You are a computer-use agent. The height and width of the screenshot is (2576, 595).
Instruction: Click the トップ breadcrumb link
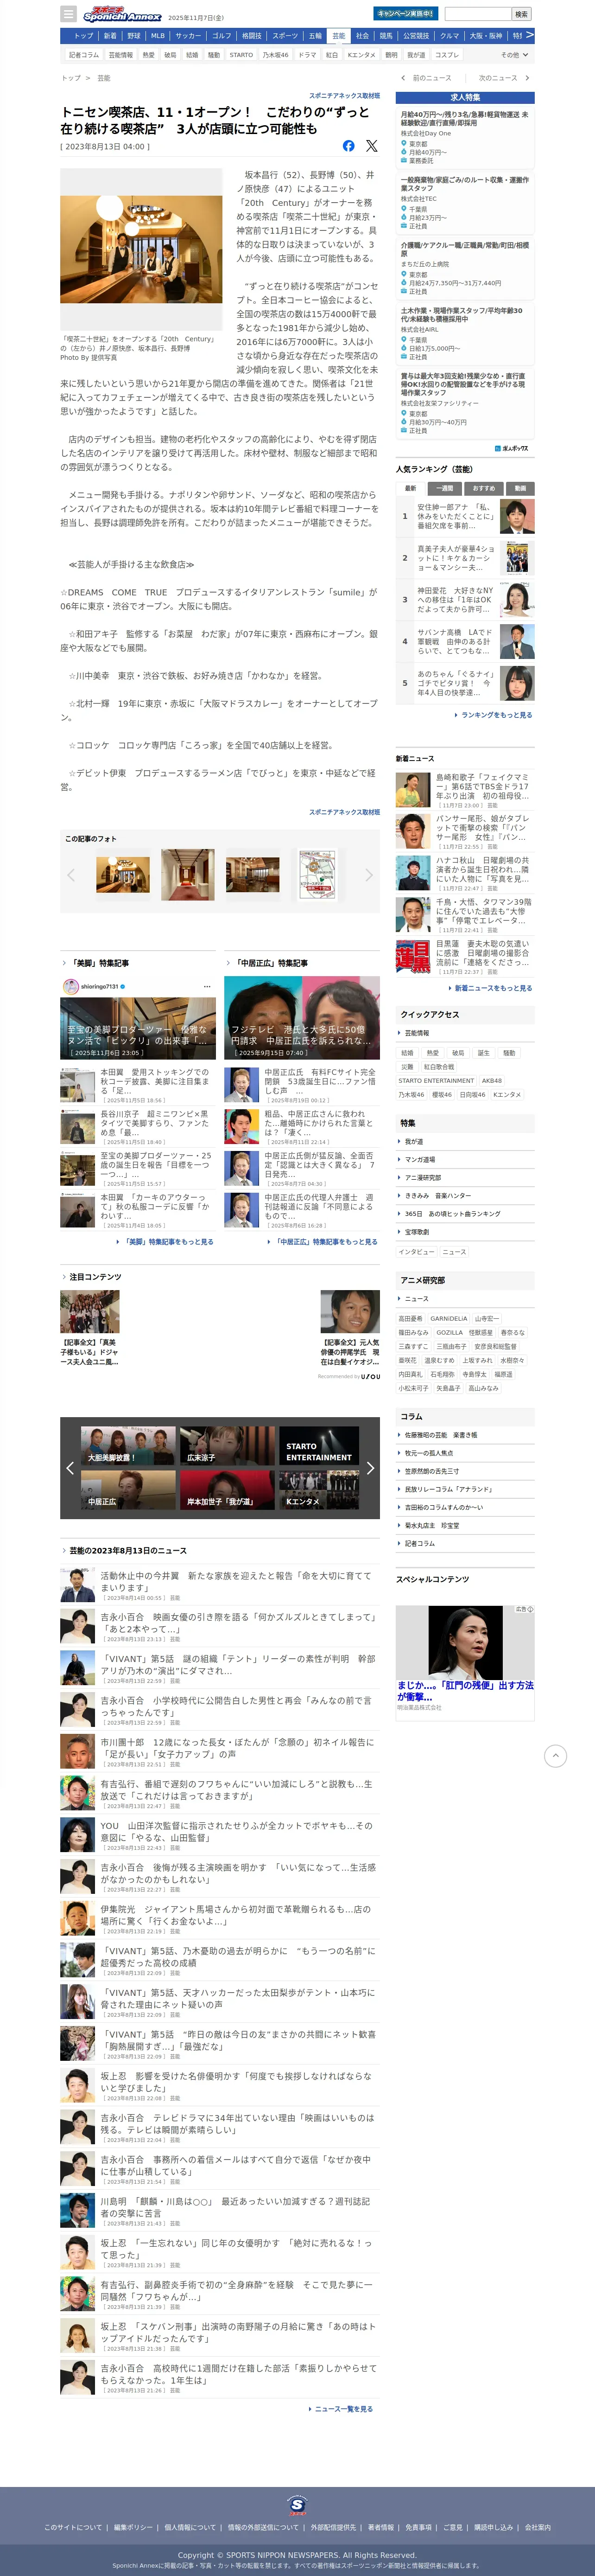pyautogui.click(x=71, y=78)
